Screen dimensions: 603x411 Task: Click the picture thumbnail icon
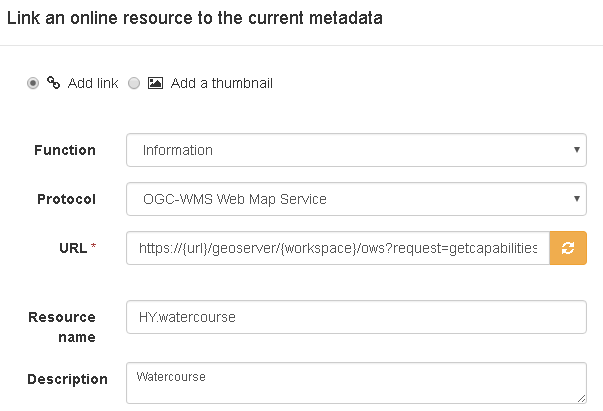pos(155,83)
